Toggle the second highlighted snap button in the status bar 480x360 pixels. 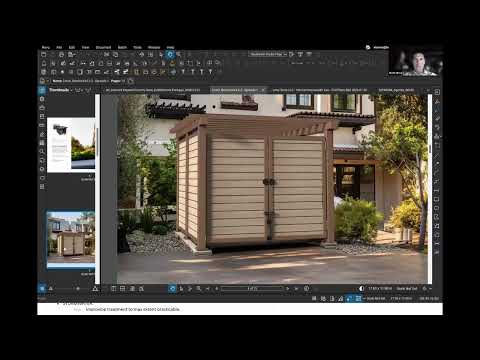358,298
